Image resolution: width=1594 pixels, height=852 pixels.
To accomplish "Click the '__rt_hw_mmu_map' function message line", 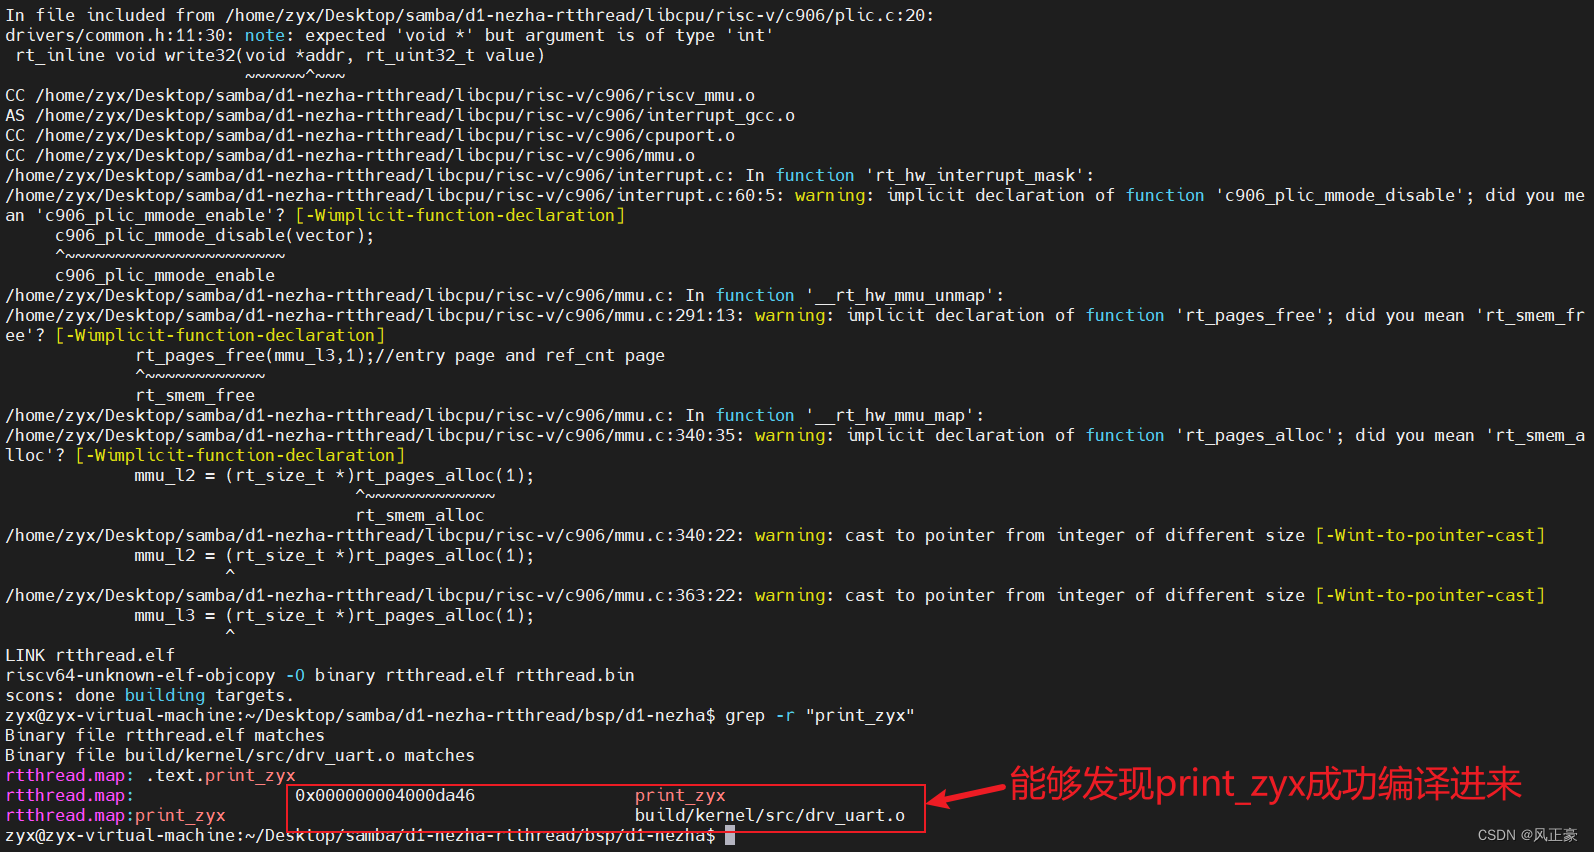I will pyautogui.click(x=495, y=415).
